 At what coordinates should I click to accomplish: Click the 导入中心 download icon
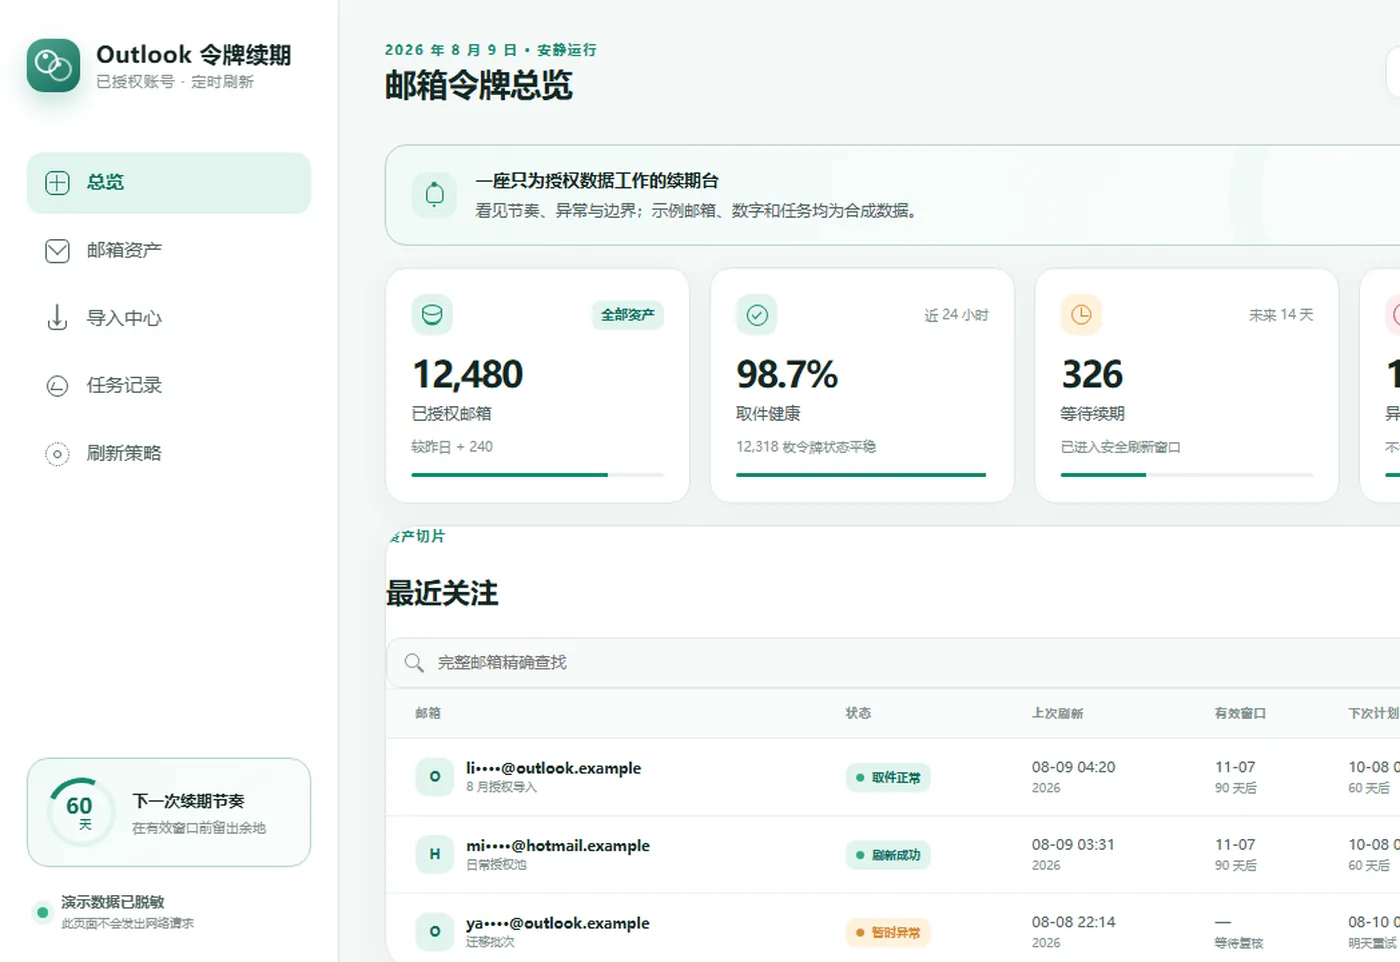57,318
